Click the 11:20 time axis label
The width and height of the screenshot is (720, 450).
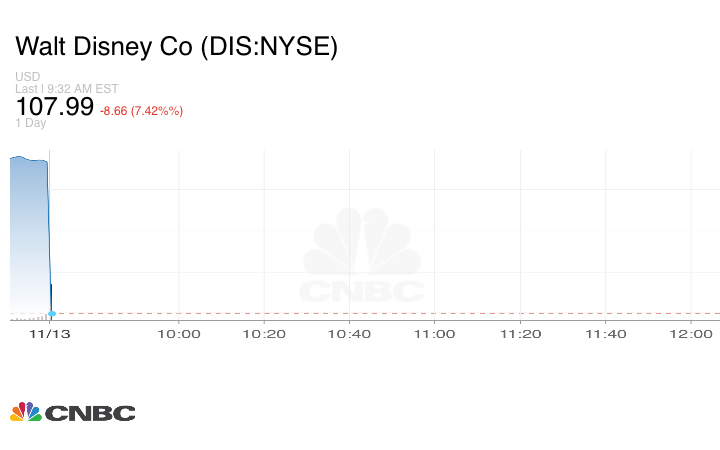[x=521, y=334]
